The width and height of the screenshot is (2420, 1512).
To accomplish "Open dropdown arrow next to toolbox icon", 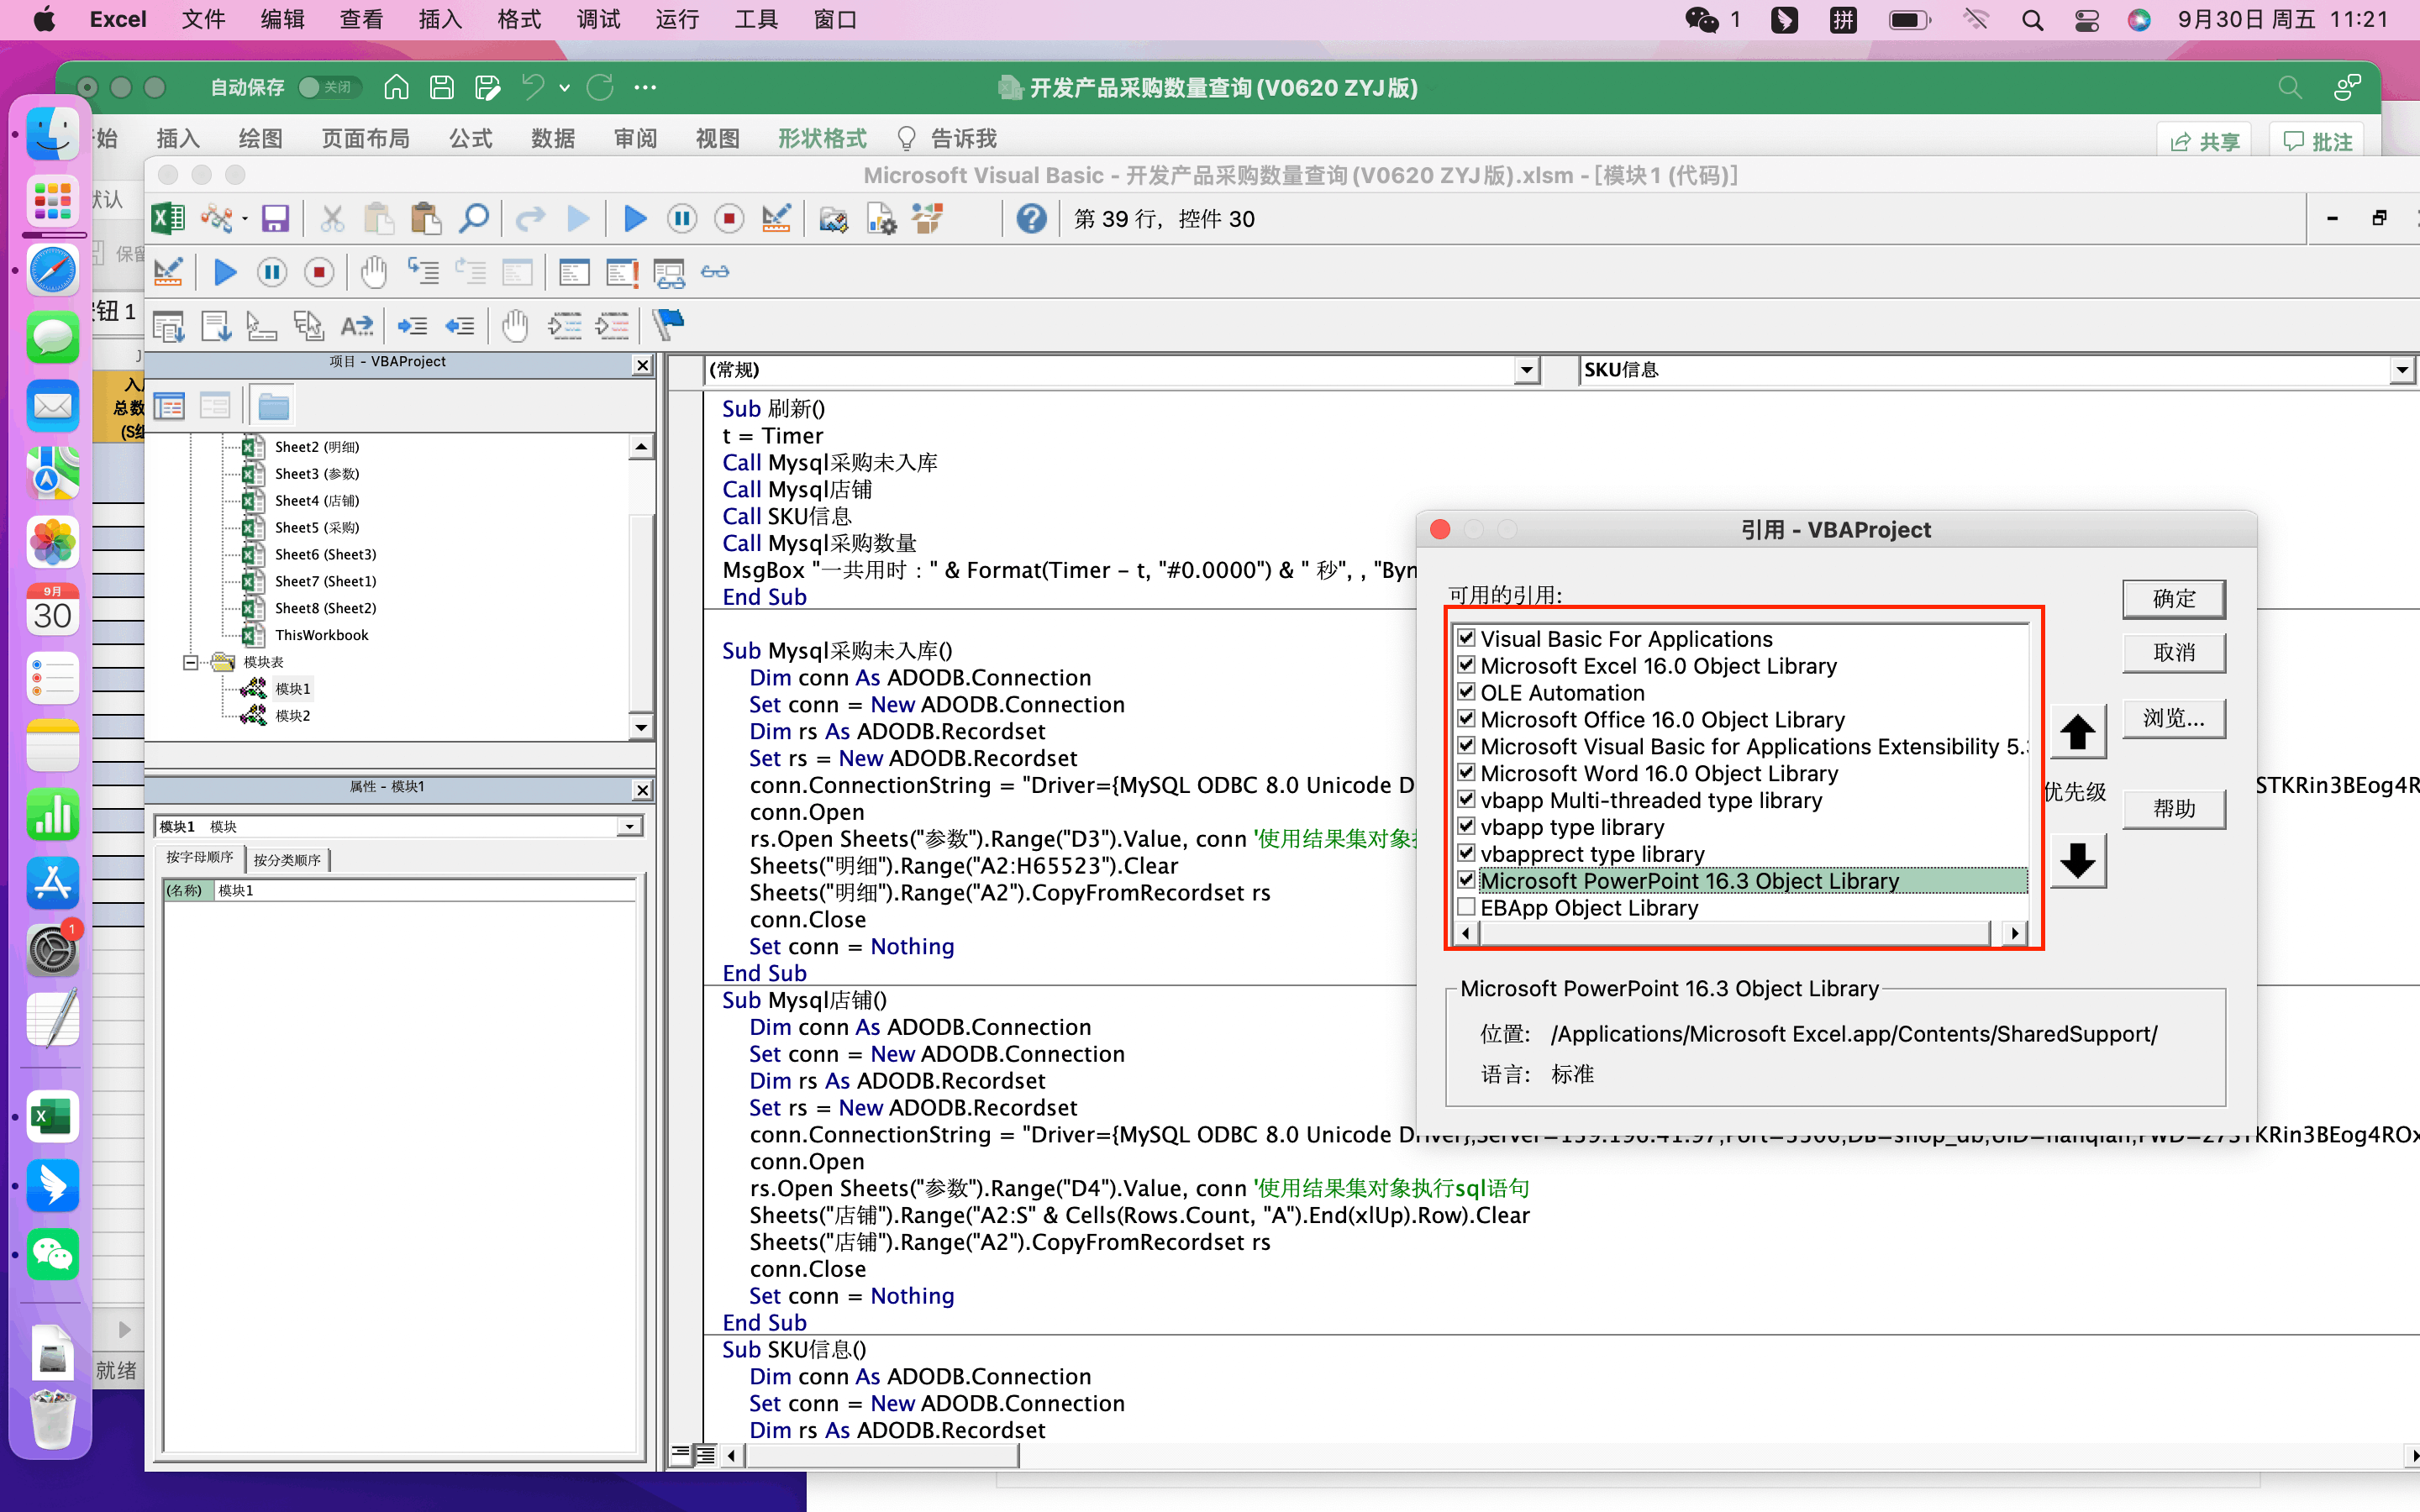I will 245,219.
